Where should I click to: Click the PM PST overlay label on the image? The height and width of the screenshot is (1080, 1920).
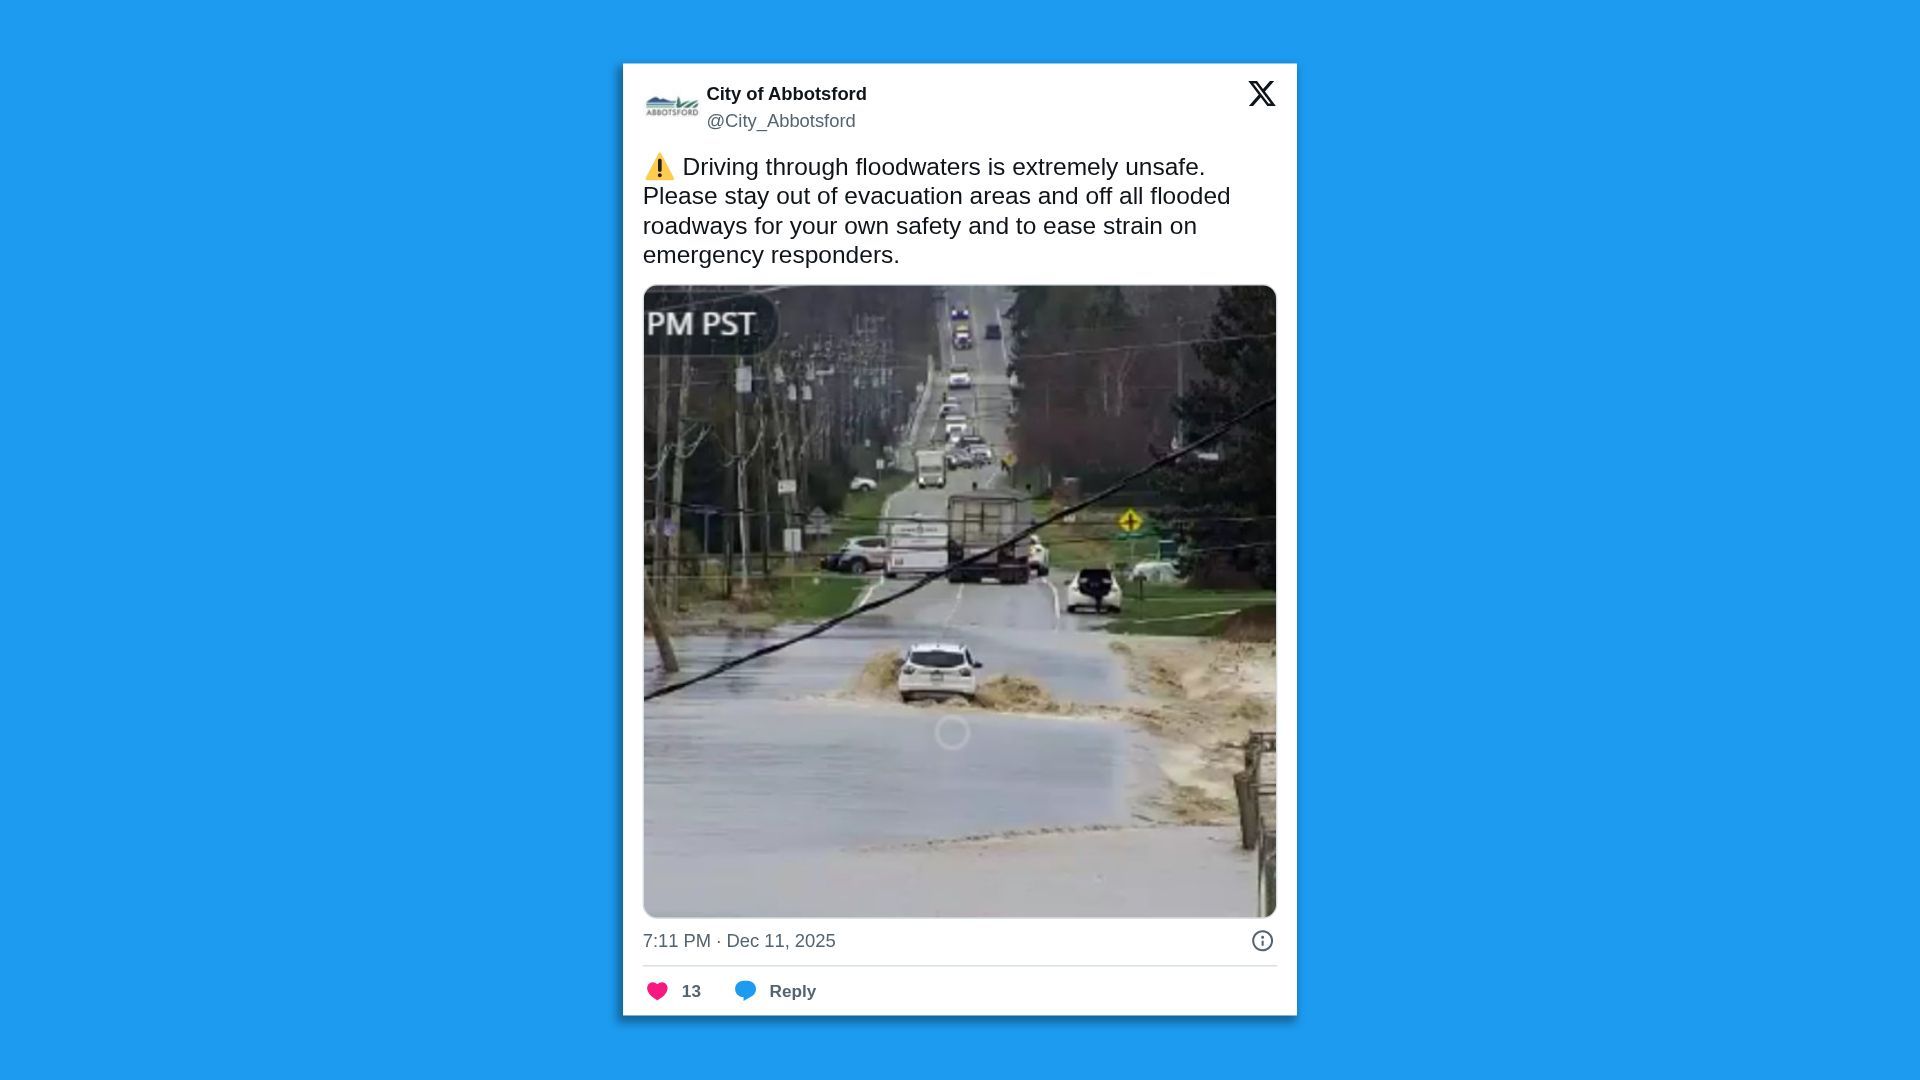click(x=702, y=324)
